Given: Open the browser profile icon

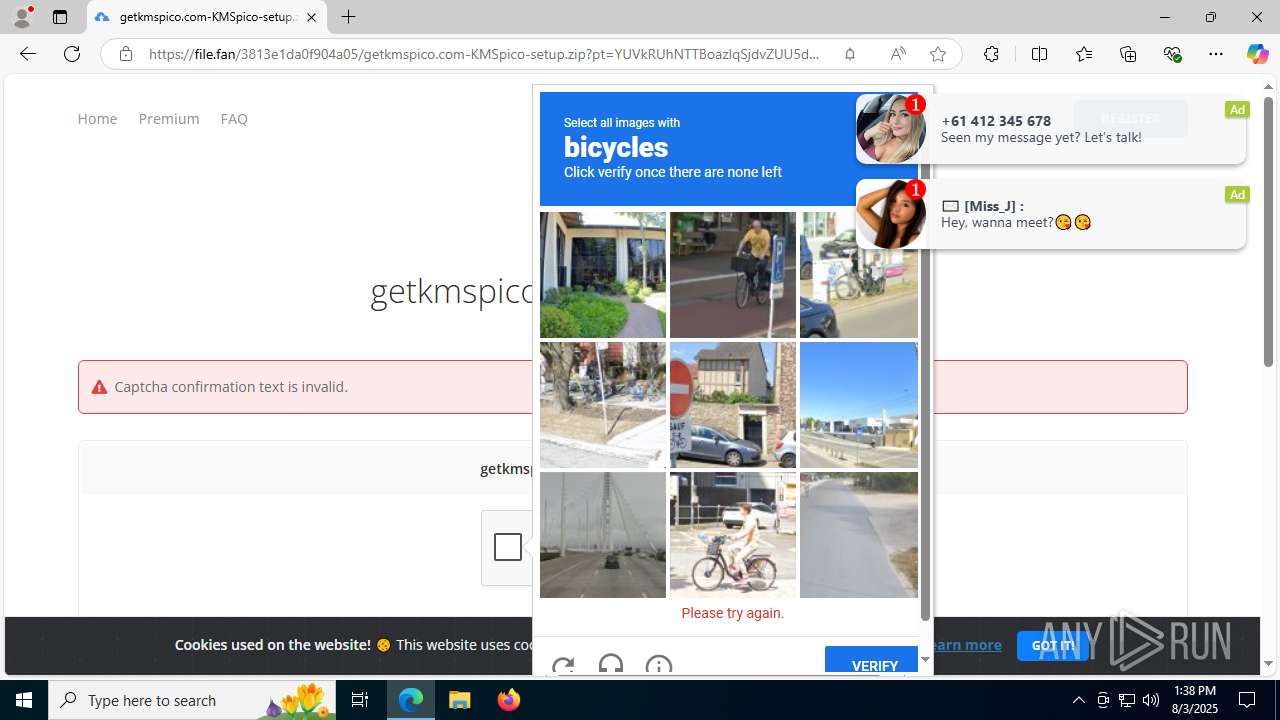Looking at the screenshot, I should click(x=22, y=17).
